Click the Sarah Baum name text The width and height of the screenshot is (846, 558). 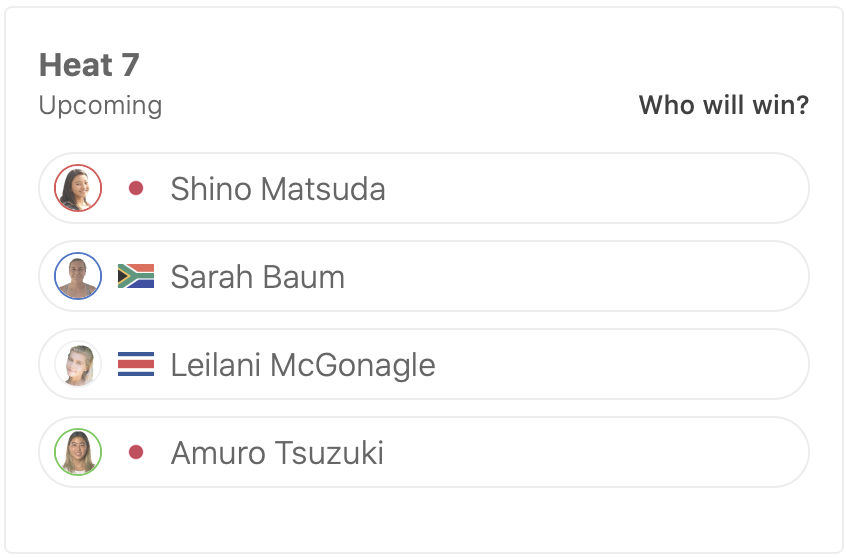(258, 276)
